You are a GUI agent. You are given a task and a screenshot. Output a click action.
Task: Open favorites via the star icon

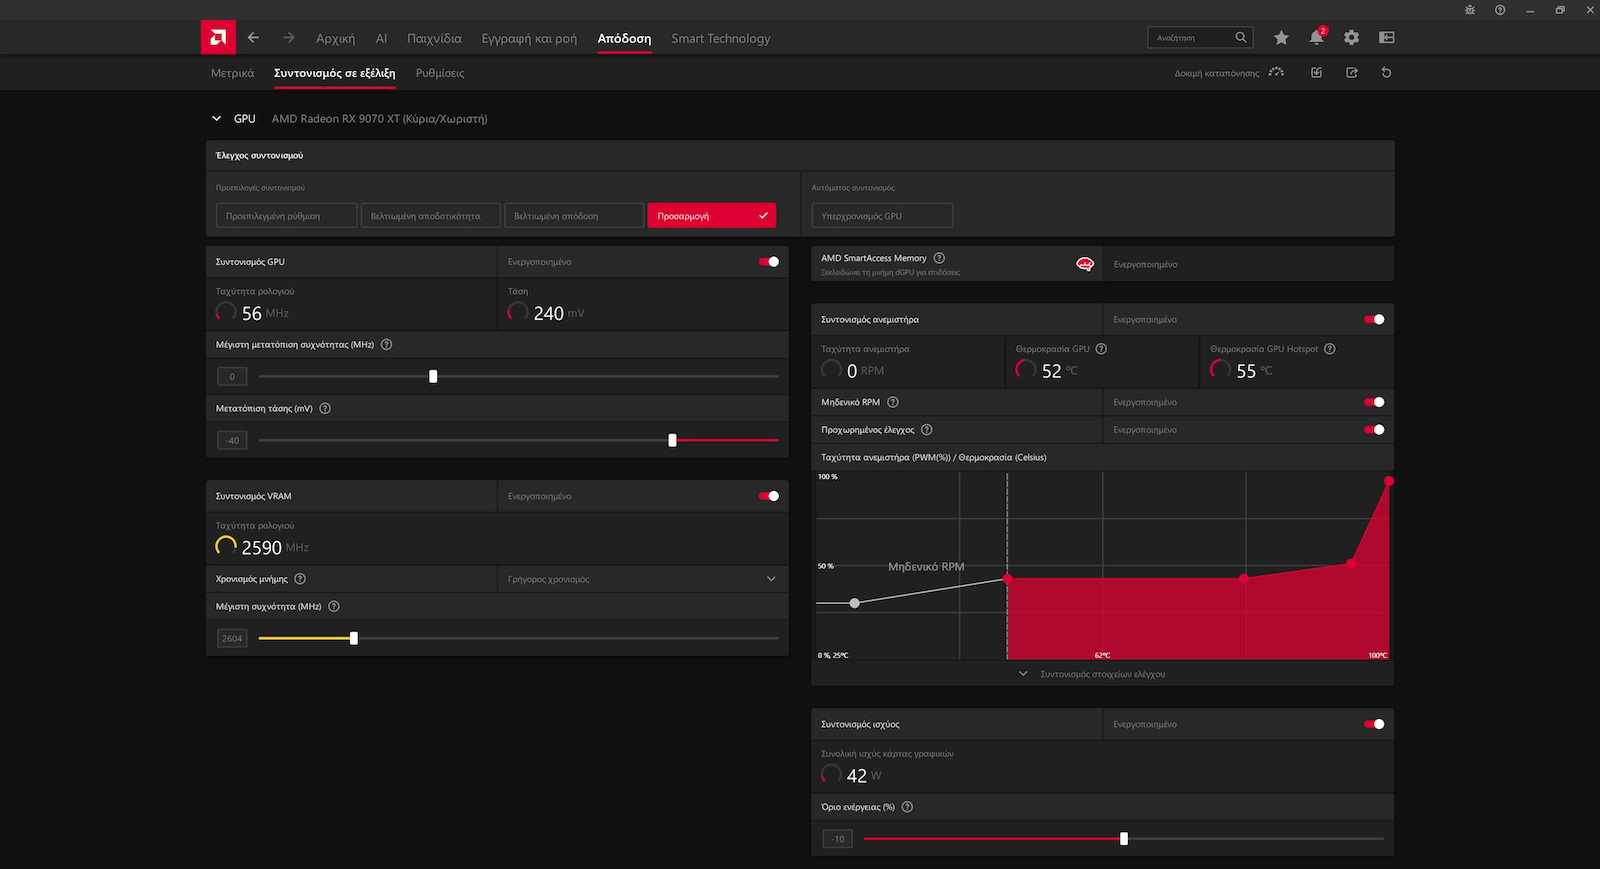point(1281,38)
